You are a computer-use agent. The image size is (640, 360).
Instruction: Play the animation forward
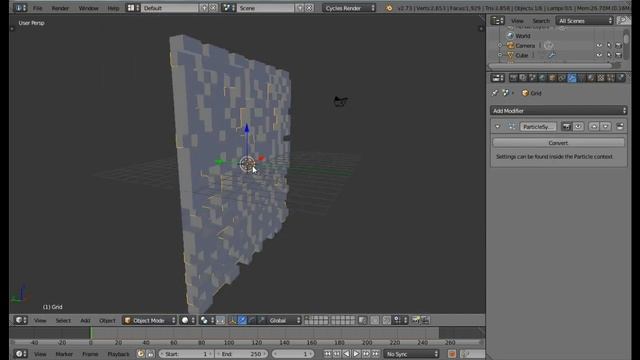[x=356, y=354]
